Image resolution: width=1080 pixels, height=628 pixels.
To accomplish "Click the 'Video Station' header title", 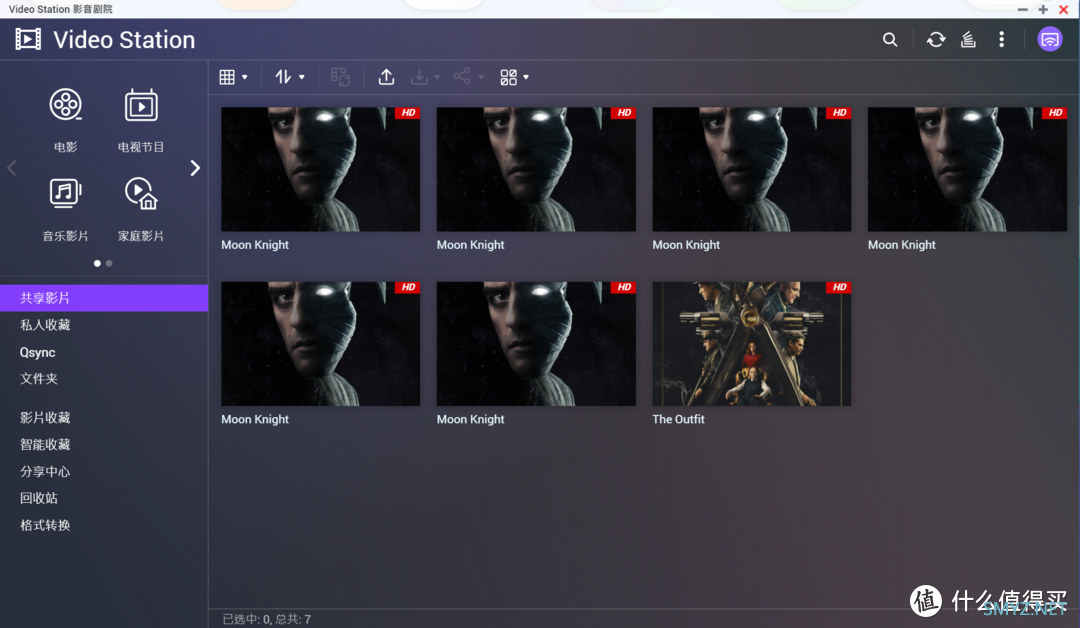I will 124,40.
